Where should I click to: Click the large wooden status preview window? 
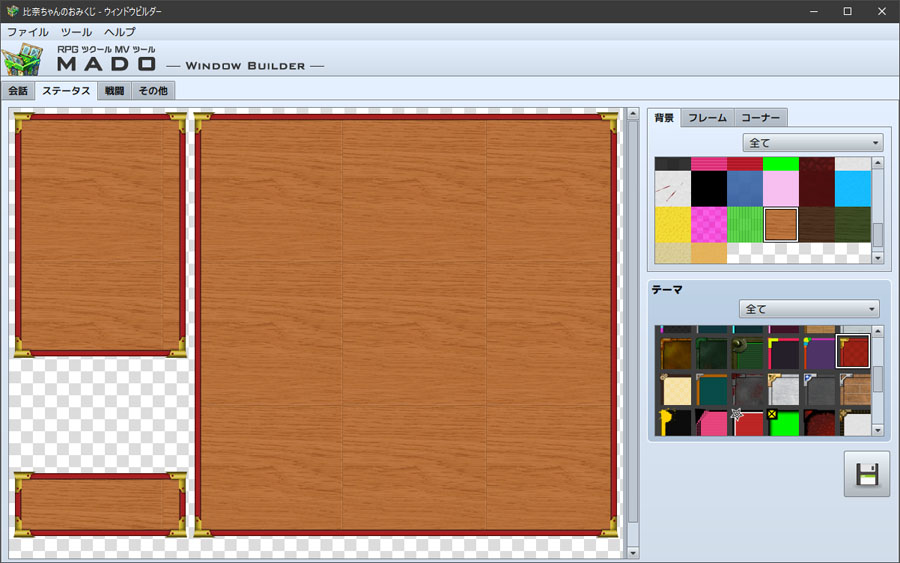click(406, 324)
